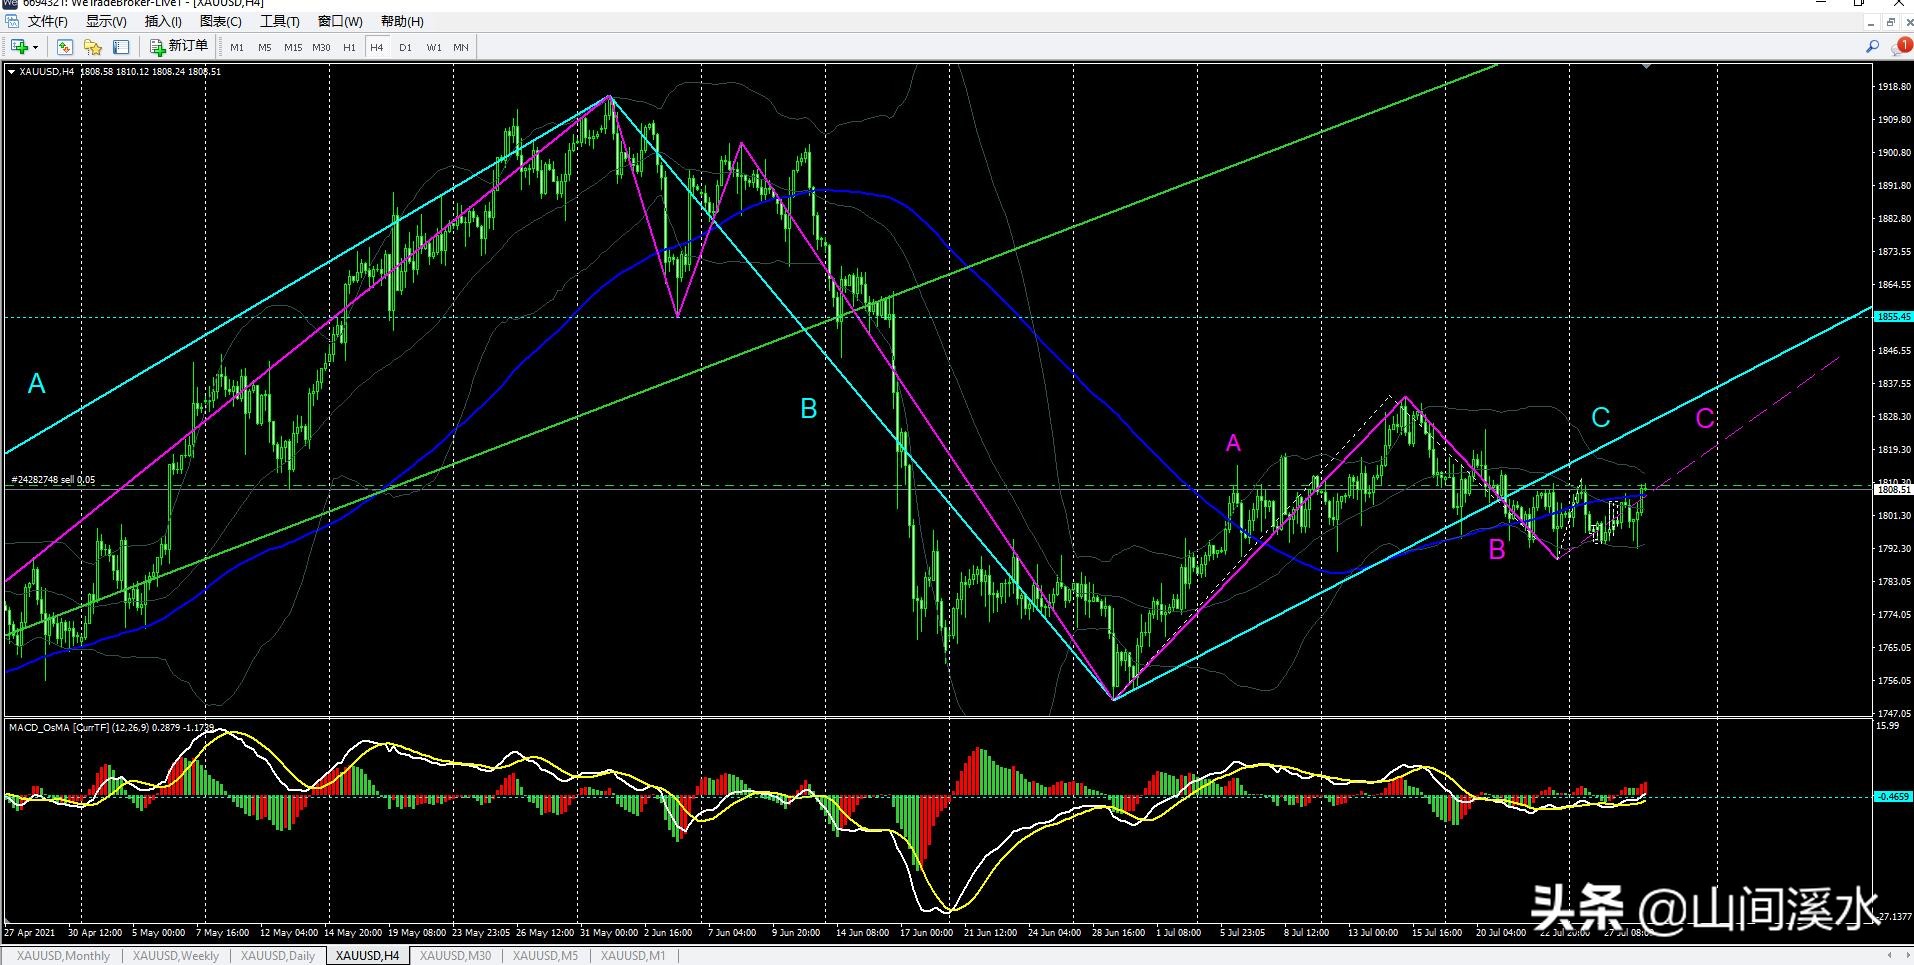Open the 帮助(H) menu

tap(402, 21)
